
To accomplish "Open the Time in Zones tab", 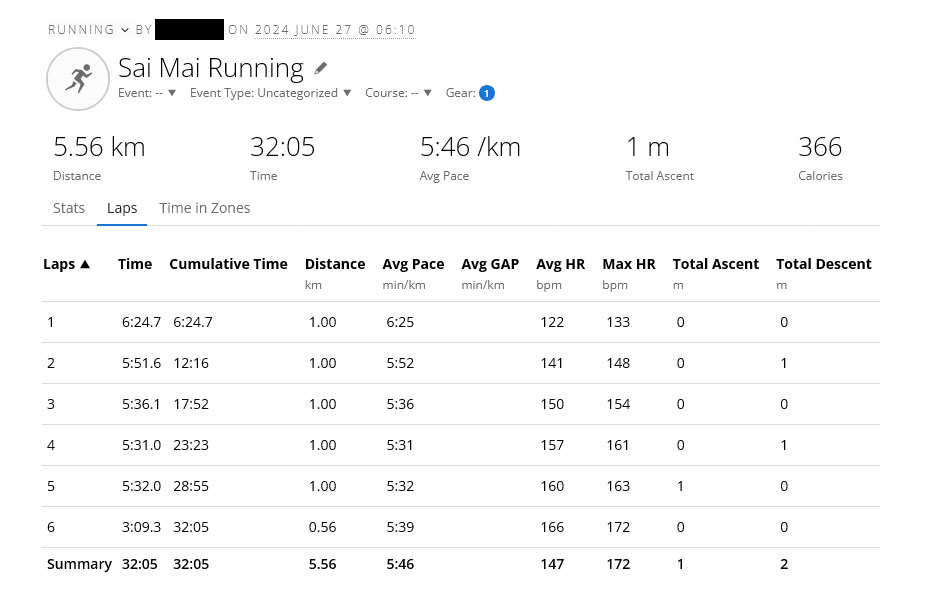I will (205, 208).
